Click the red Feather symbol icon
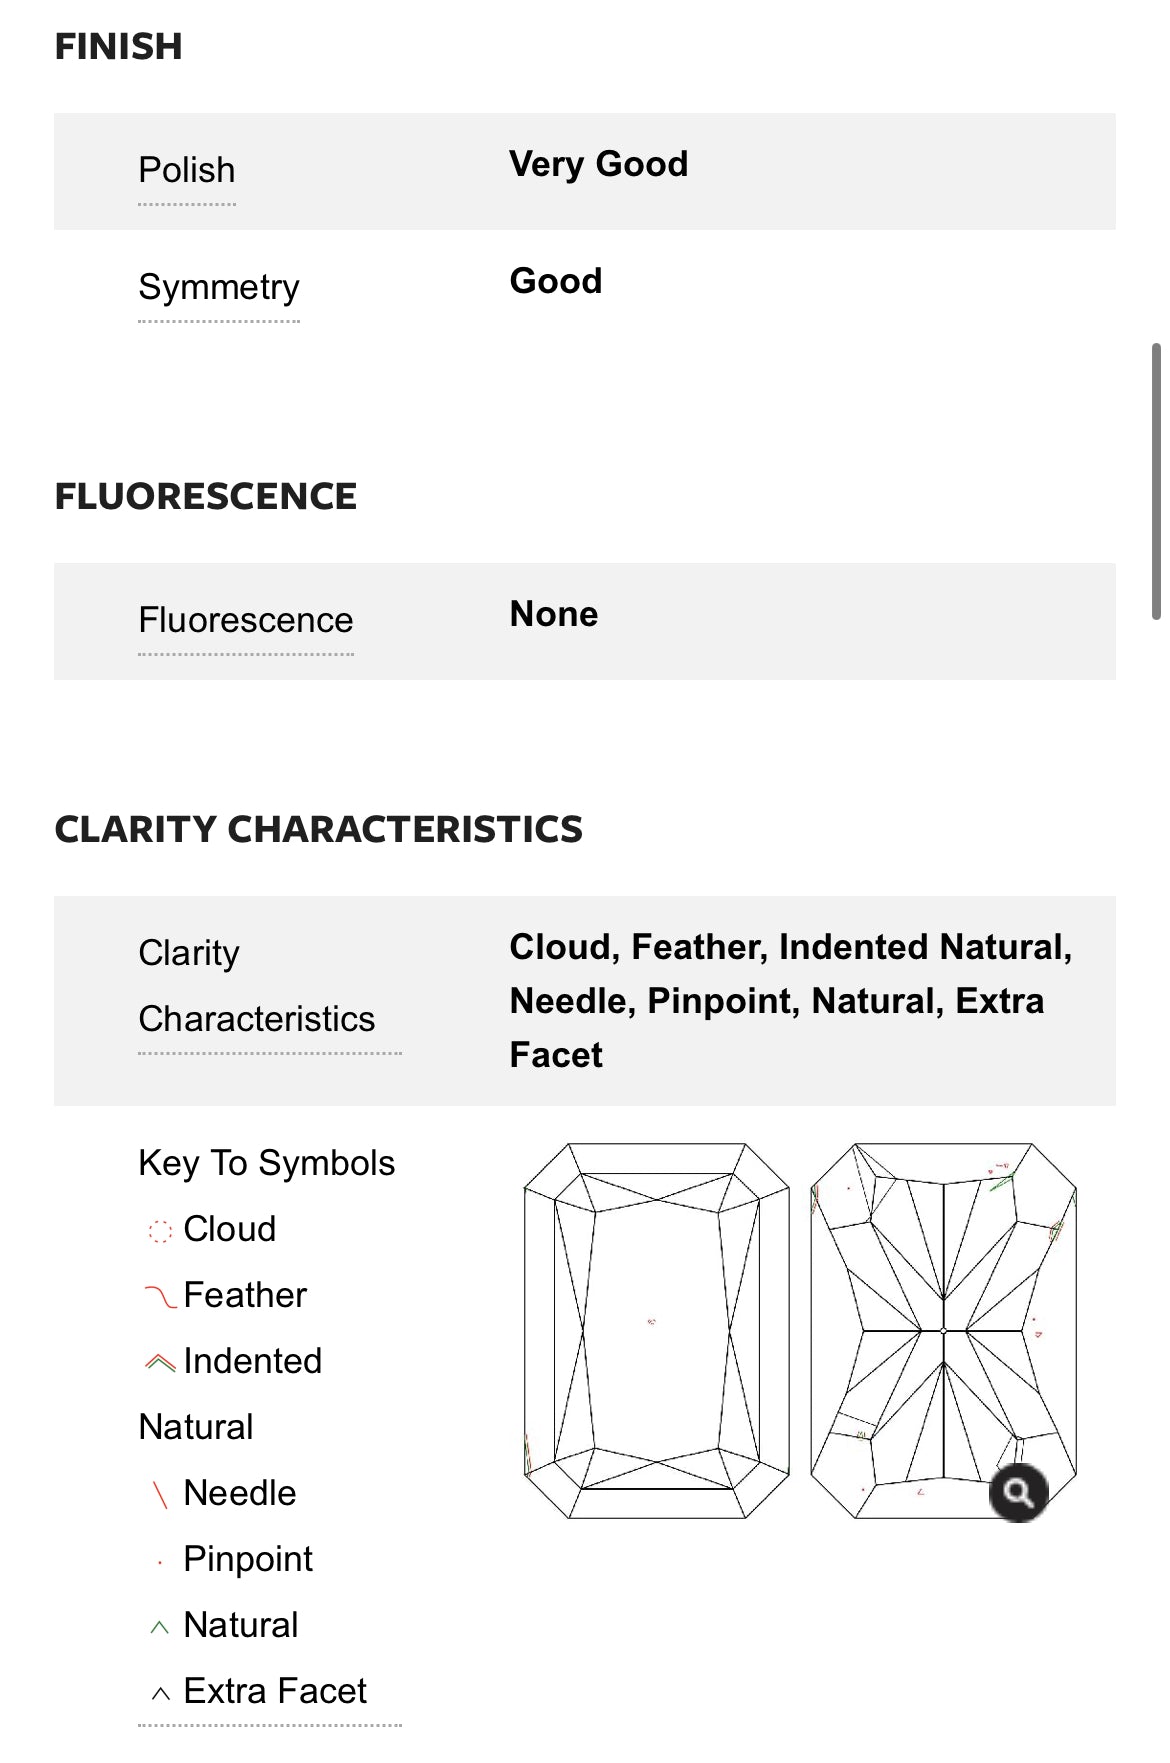The image size is (1170, 1763). [x=159, y=1294]
